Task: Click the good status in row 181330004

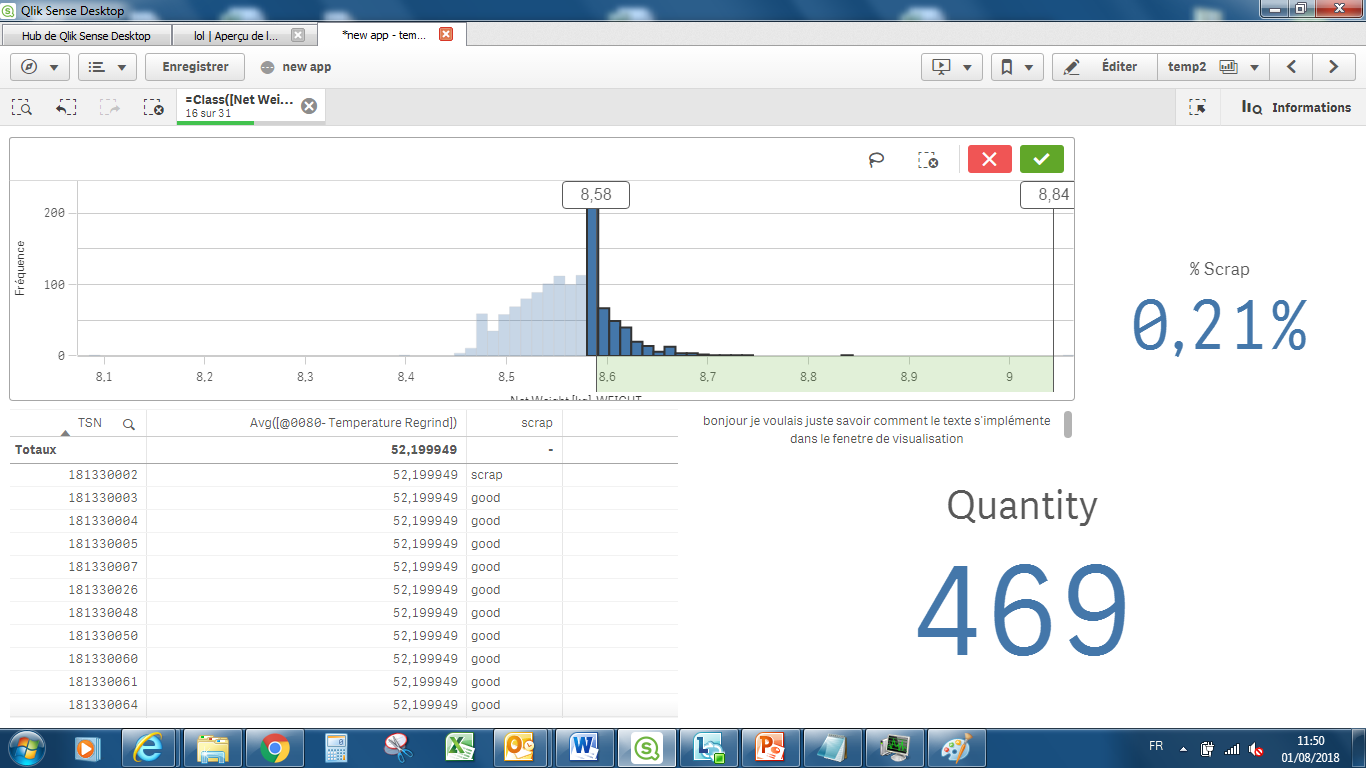Action: pyautogui.click(x=486, y=521)
